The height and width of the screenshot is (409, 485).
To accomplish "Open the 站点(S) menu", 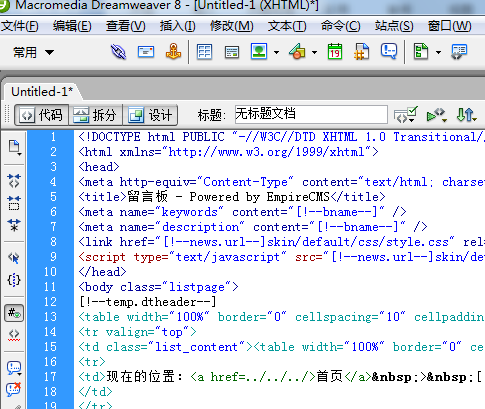I will 394,26.
